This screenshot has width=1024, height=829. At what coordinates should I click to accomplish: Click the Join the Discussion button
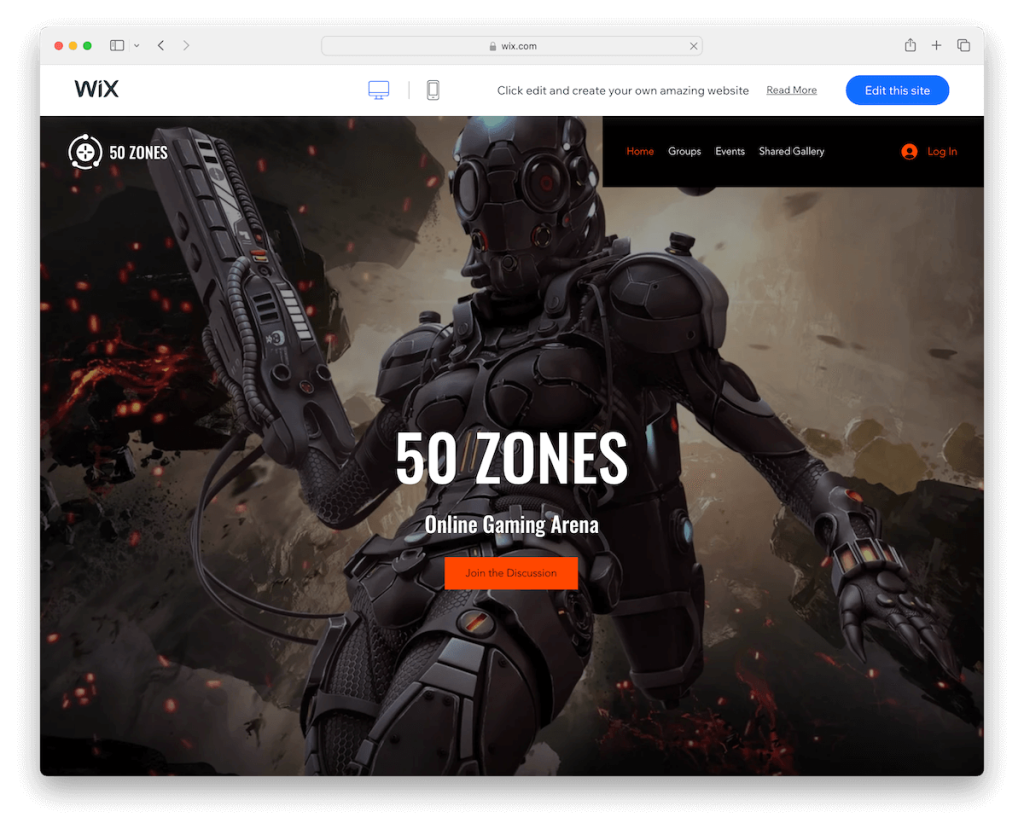point(511,573)
